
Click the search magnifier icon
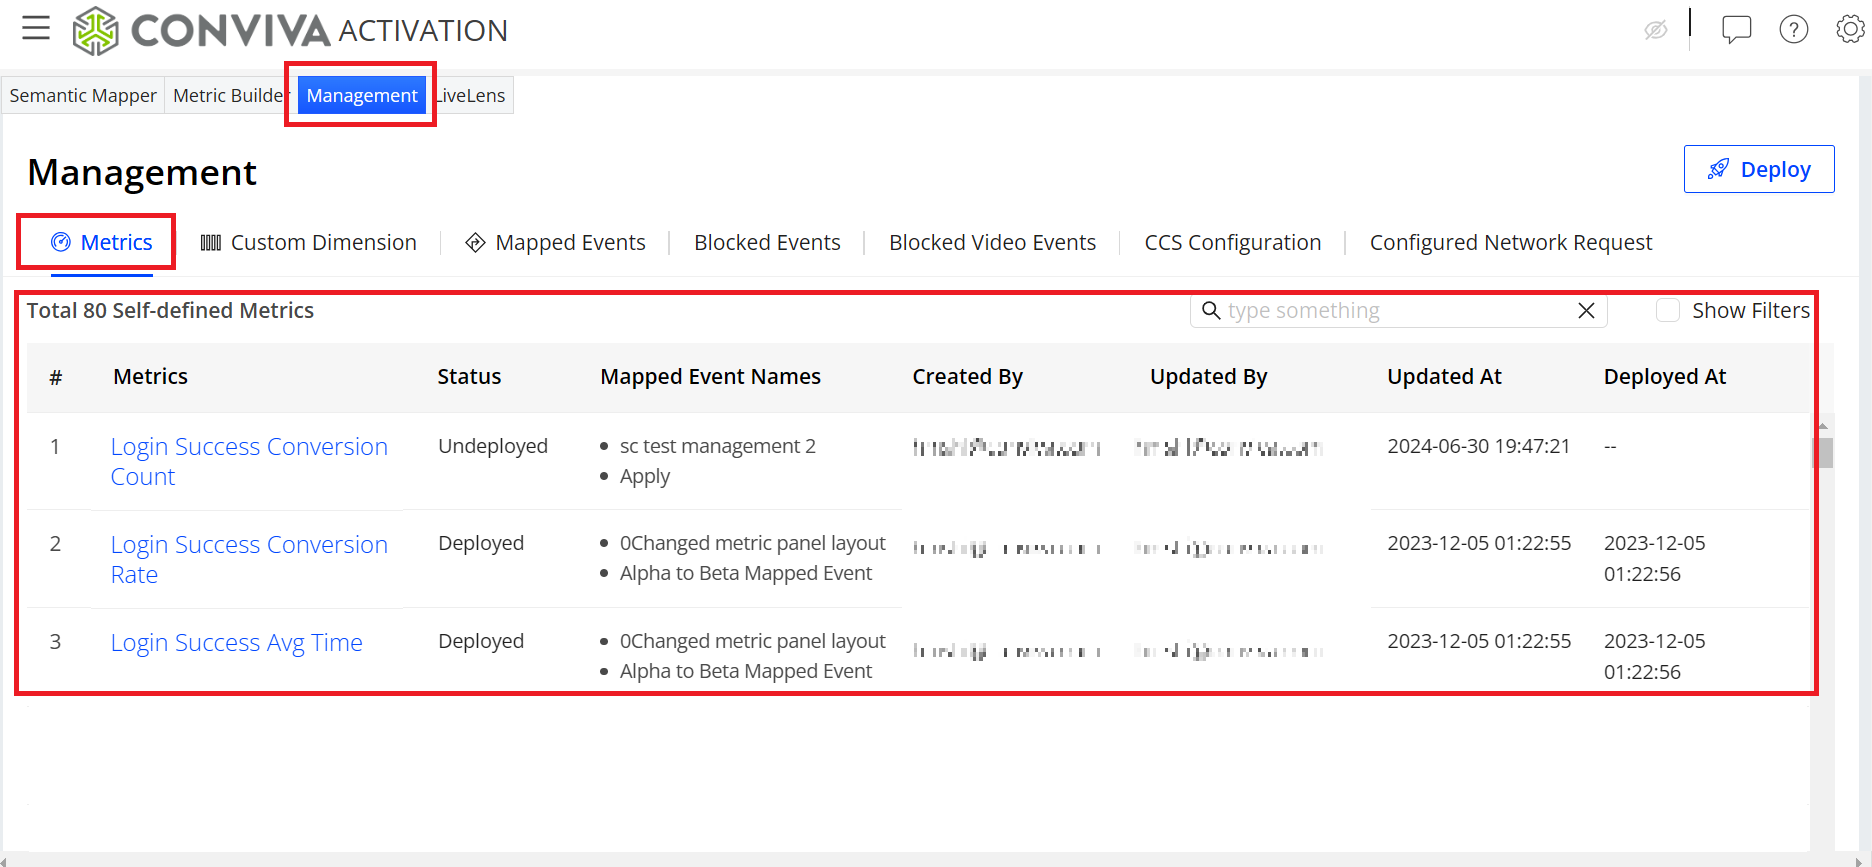(1211, 311)
